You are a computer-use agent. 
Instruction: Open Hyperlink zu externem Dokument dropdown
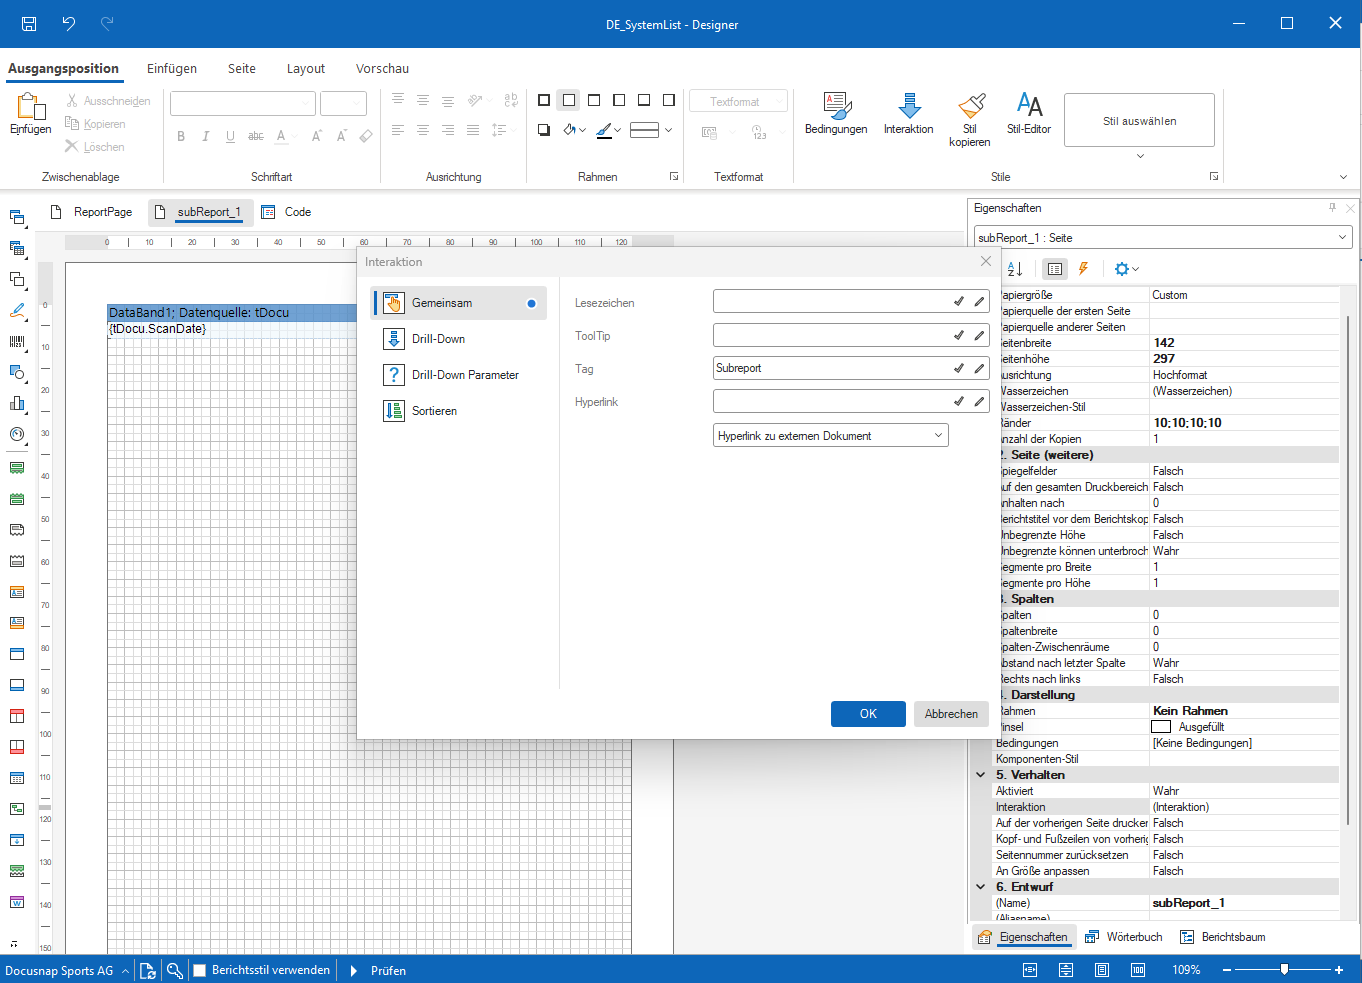click(831, 436)
